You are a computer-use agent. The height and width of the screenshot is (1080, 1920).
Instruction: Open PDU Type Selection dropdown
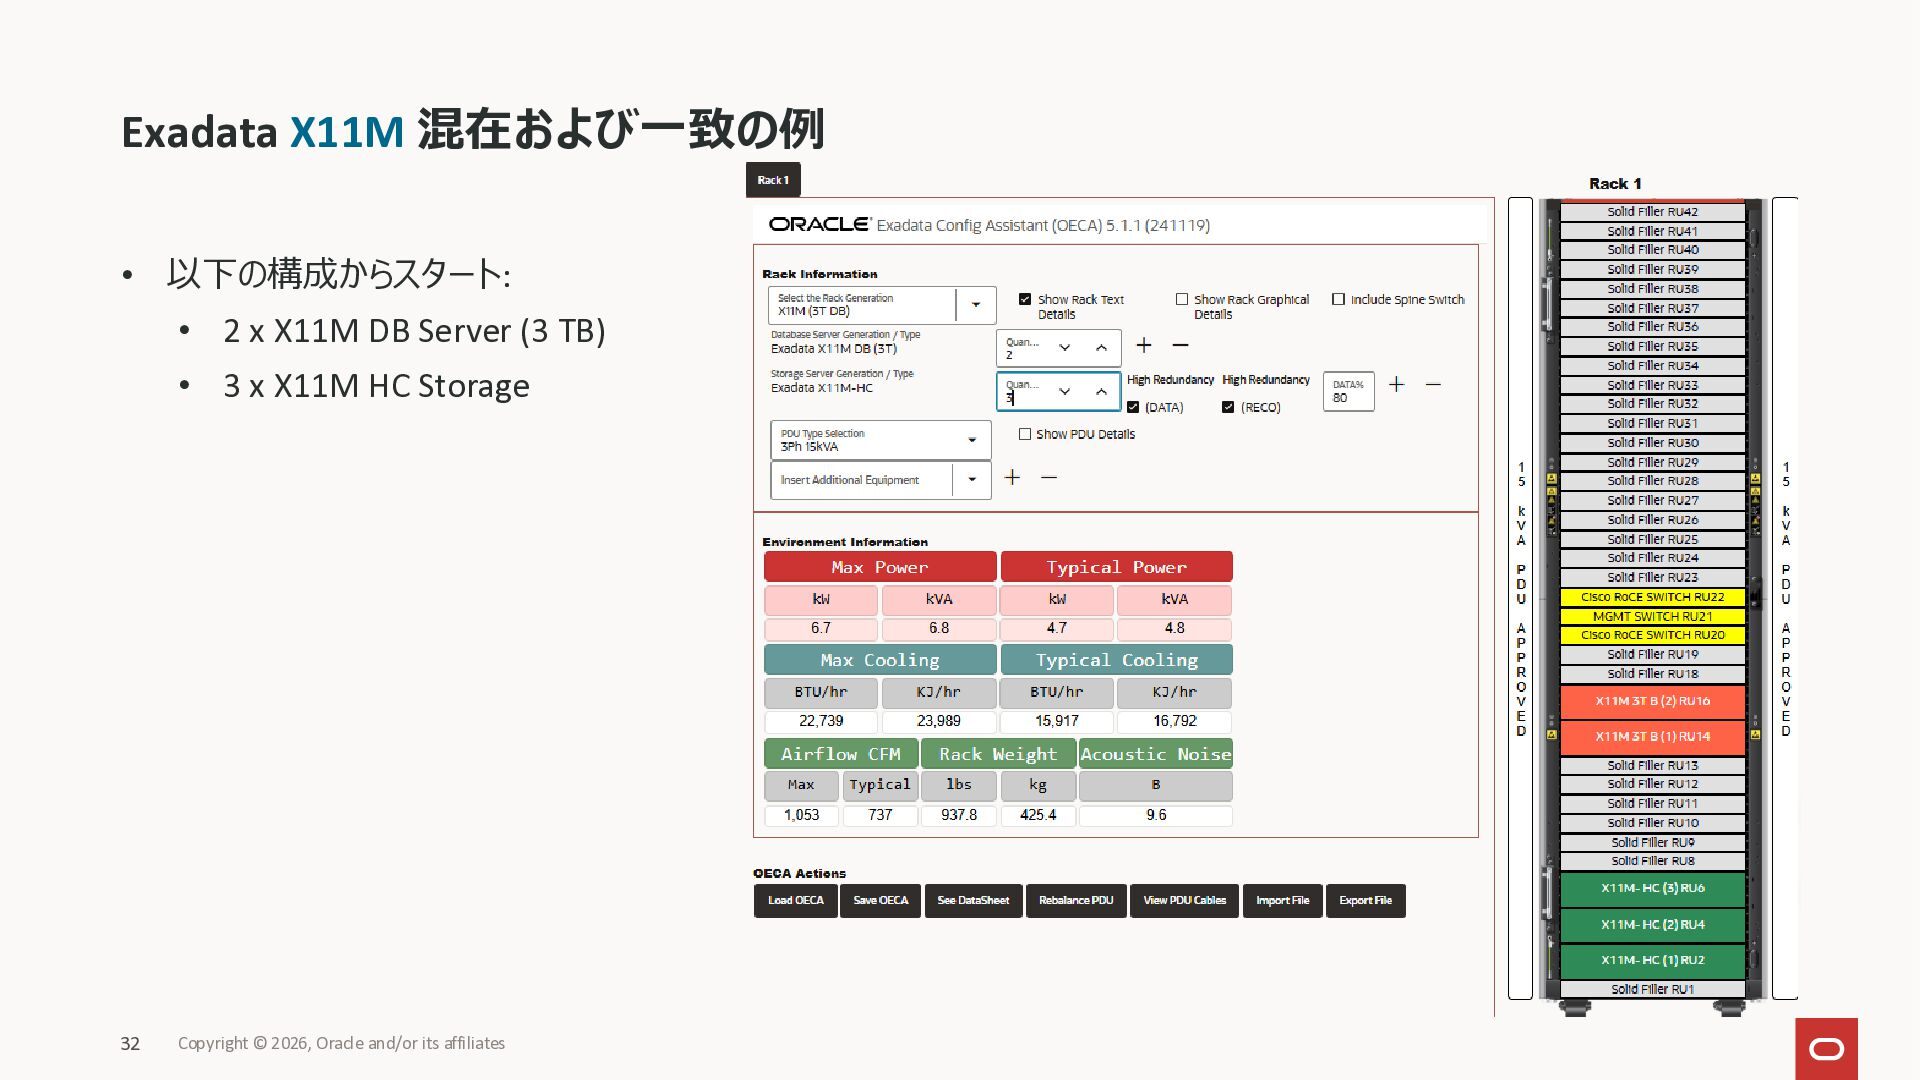tap(971, 440)
